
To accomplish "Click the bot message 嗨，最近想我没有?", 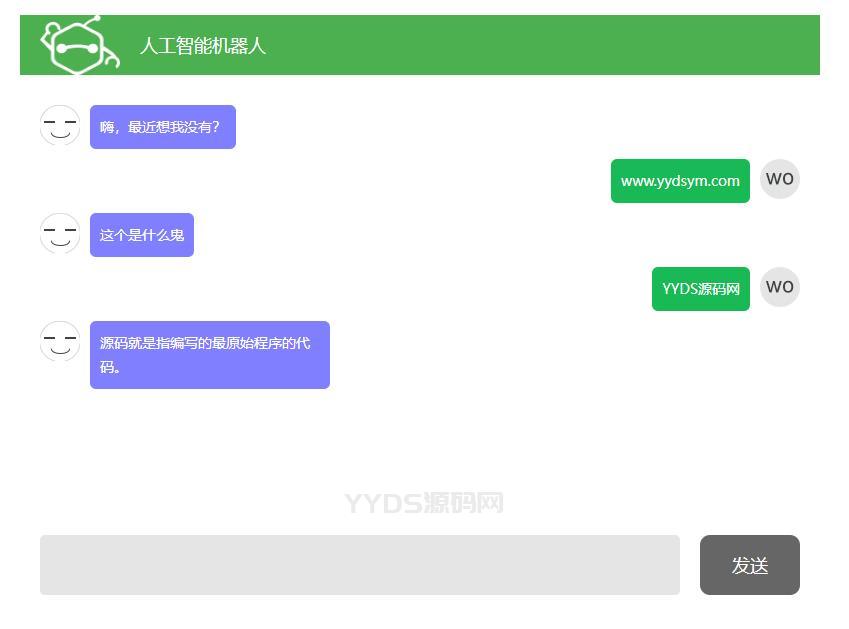I will point(162,127).
